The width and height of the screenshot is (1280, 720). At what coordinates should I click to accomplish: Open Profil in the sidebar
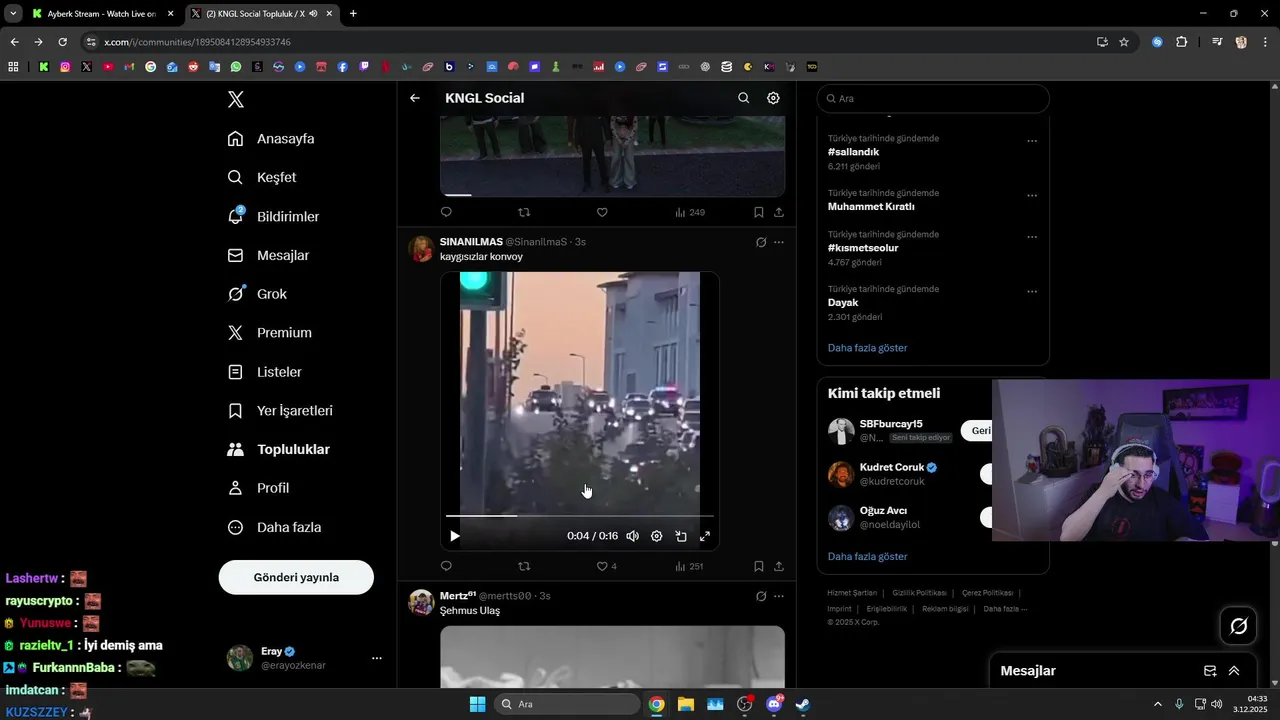pos(258,488)
